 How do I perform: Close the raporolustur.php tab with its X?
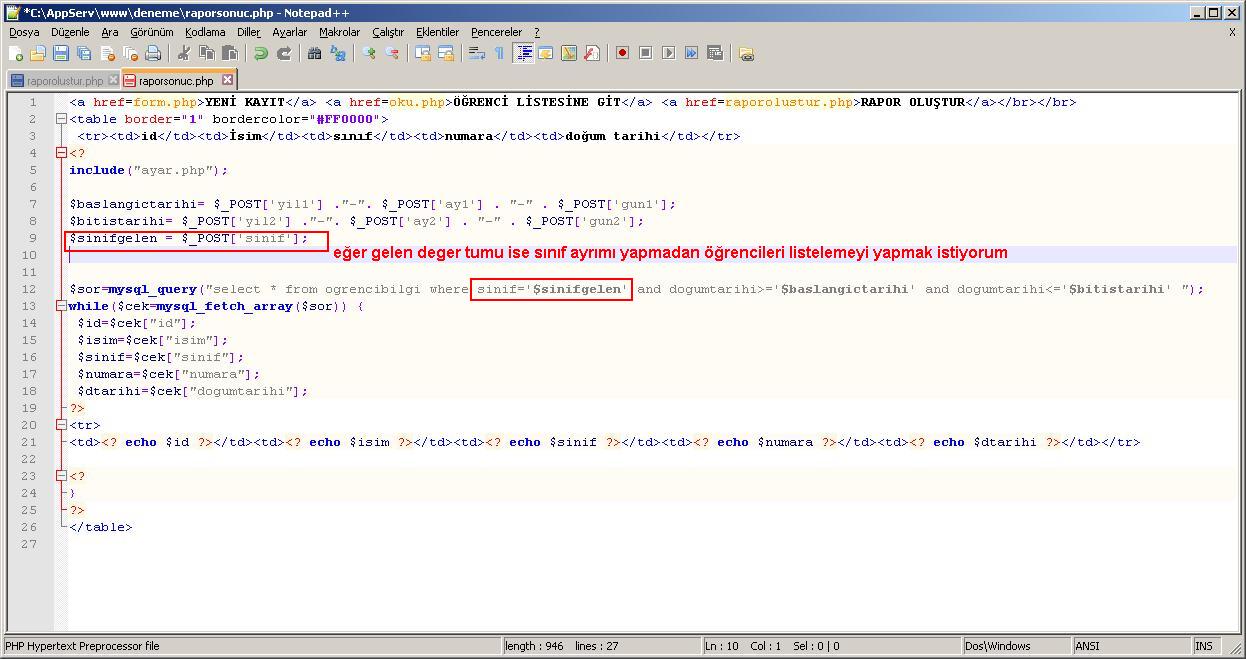pyautogui.click(x=113, y=80)
